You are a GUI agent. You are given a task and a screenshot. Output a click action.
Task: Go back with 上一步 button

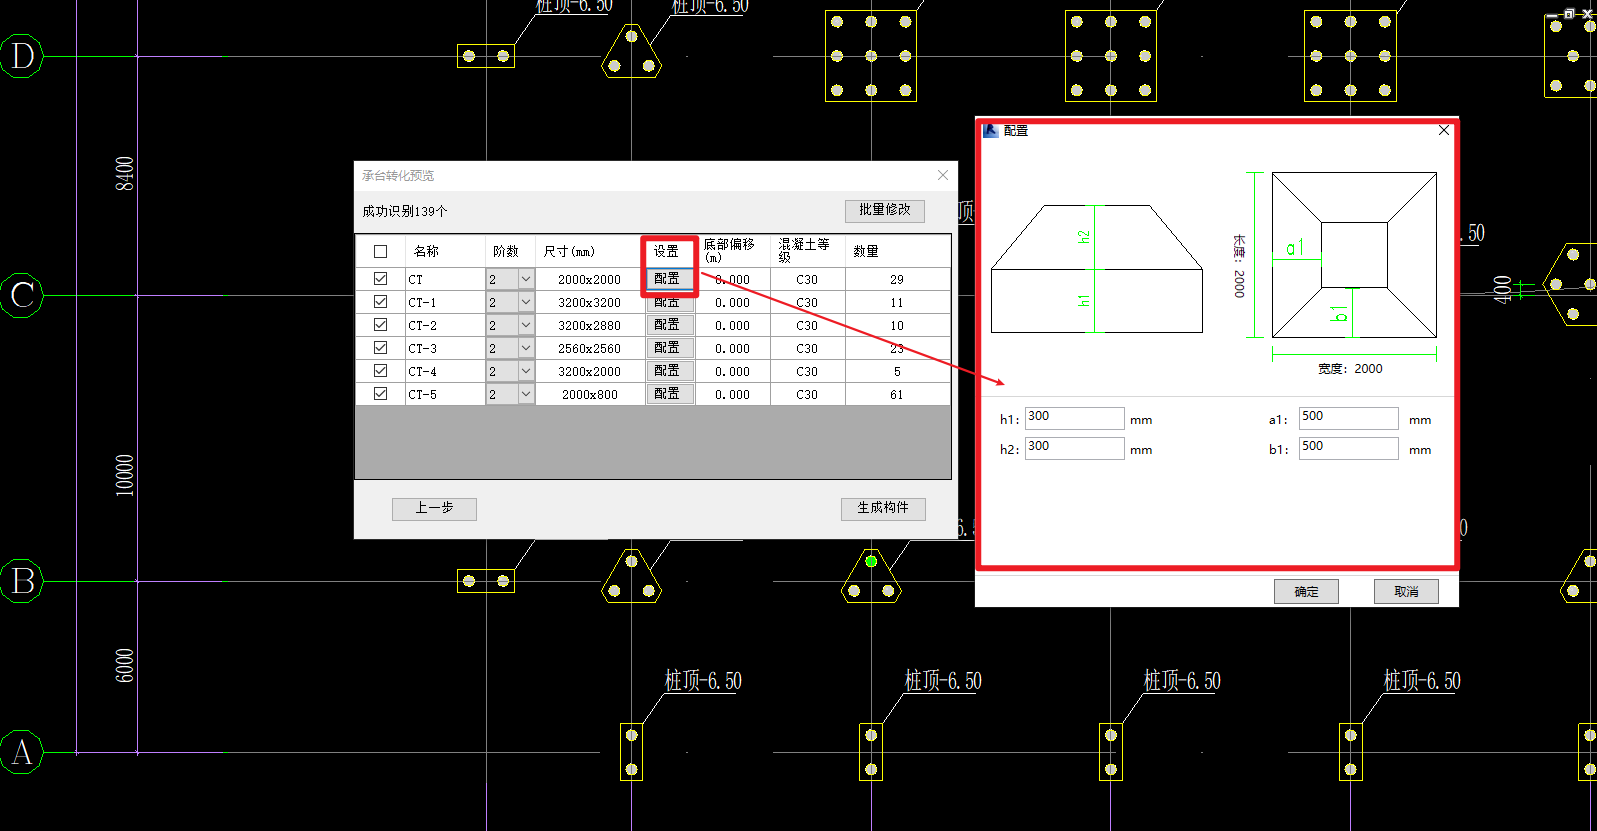[434, 508]
